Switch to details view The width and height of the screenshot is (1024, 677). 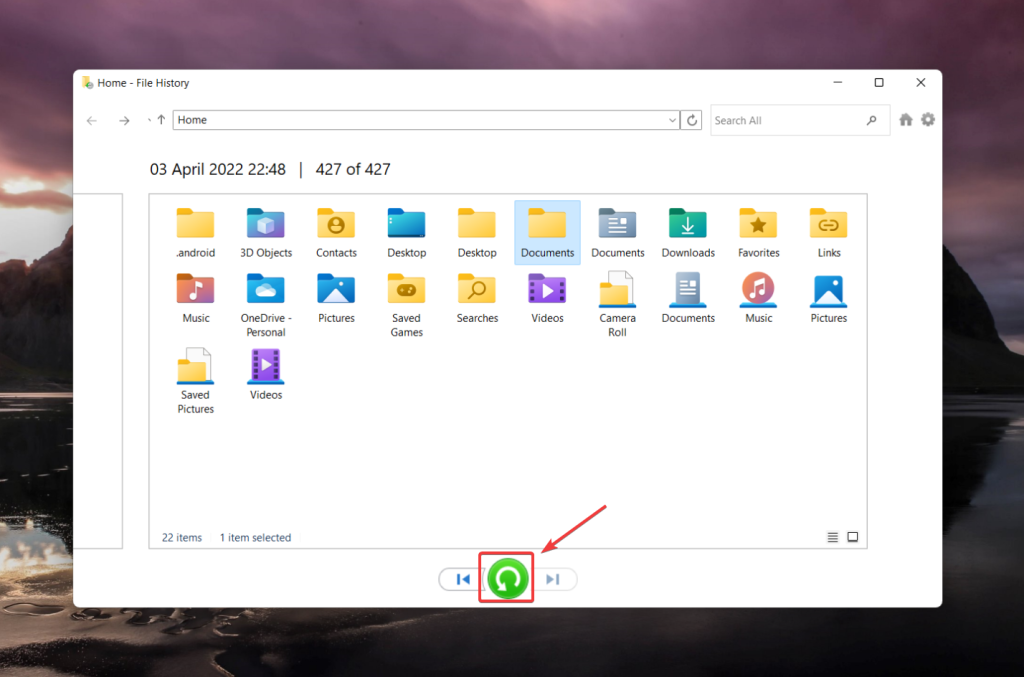click(831, 537)
